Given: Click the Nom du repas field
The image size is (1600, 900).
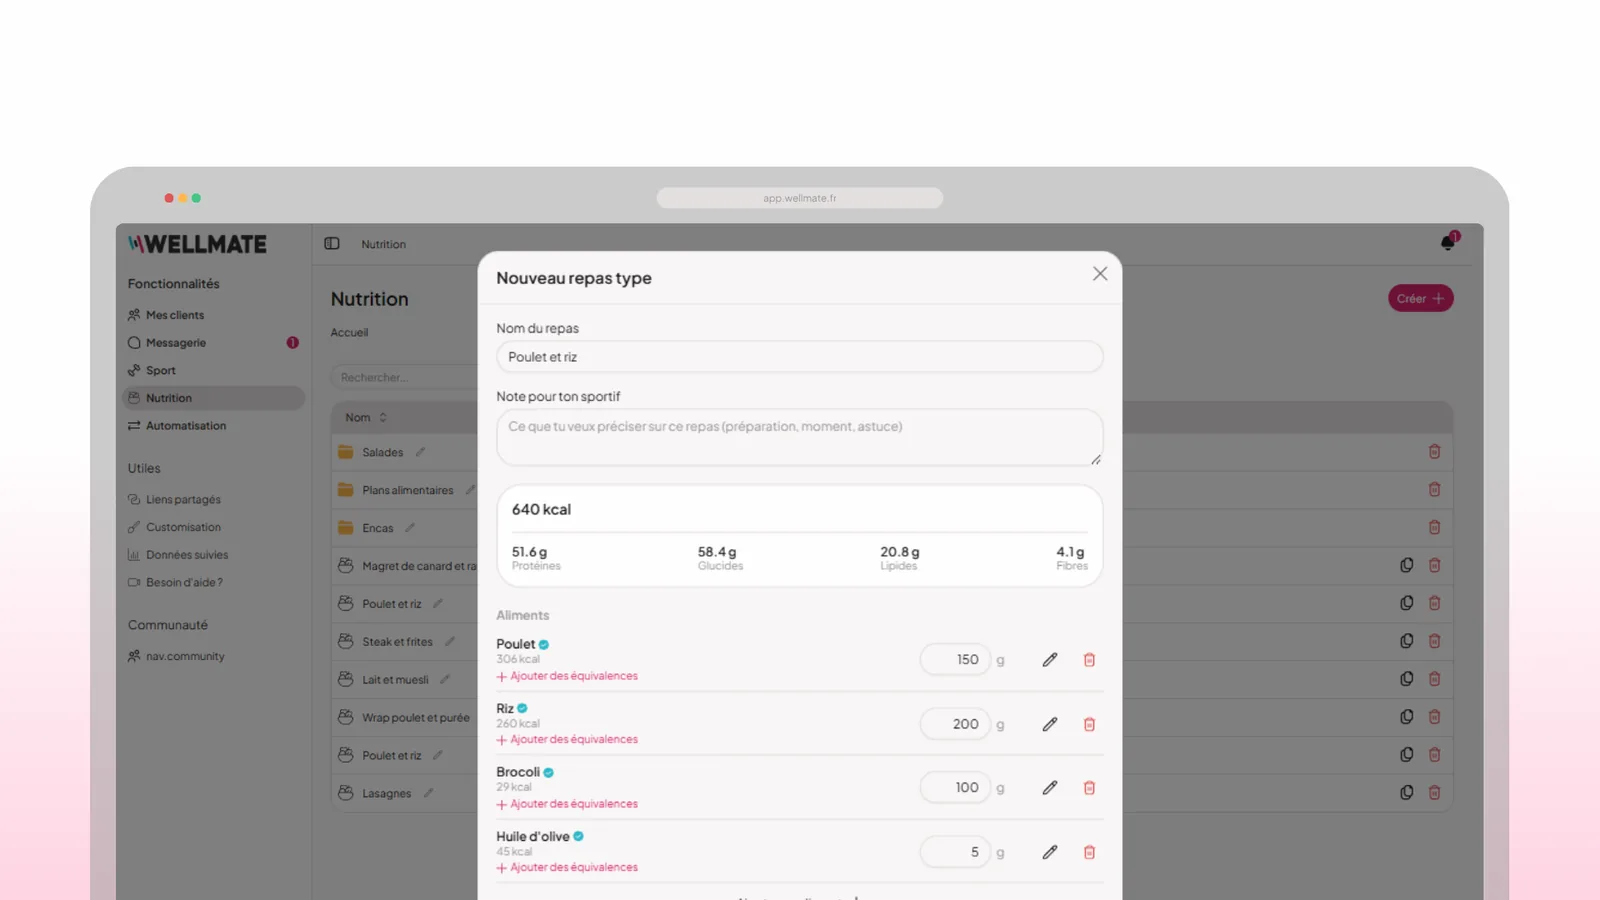Looking at the screenshot, I should 800,357.
